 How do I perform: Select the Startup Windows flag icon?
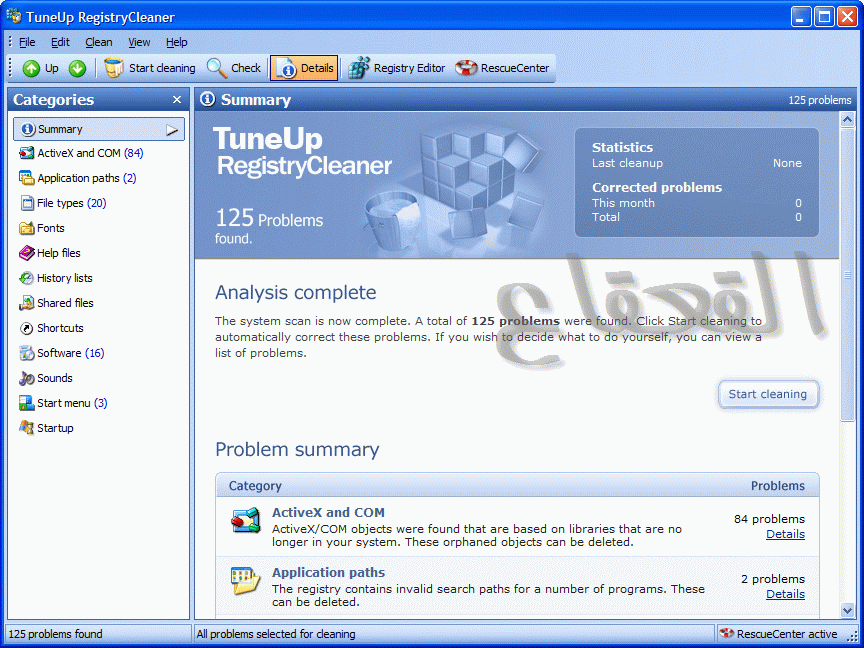26,428
